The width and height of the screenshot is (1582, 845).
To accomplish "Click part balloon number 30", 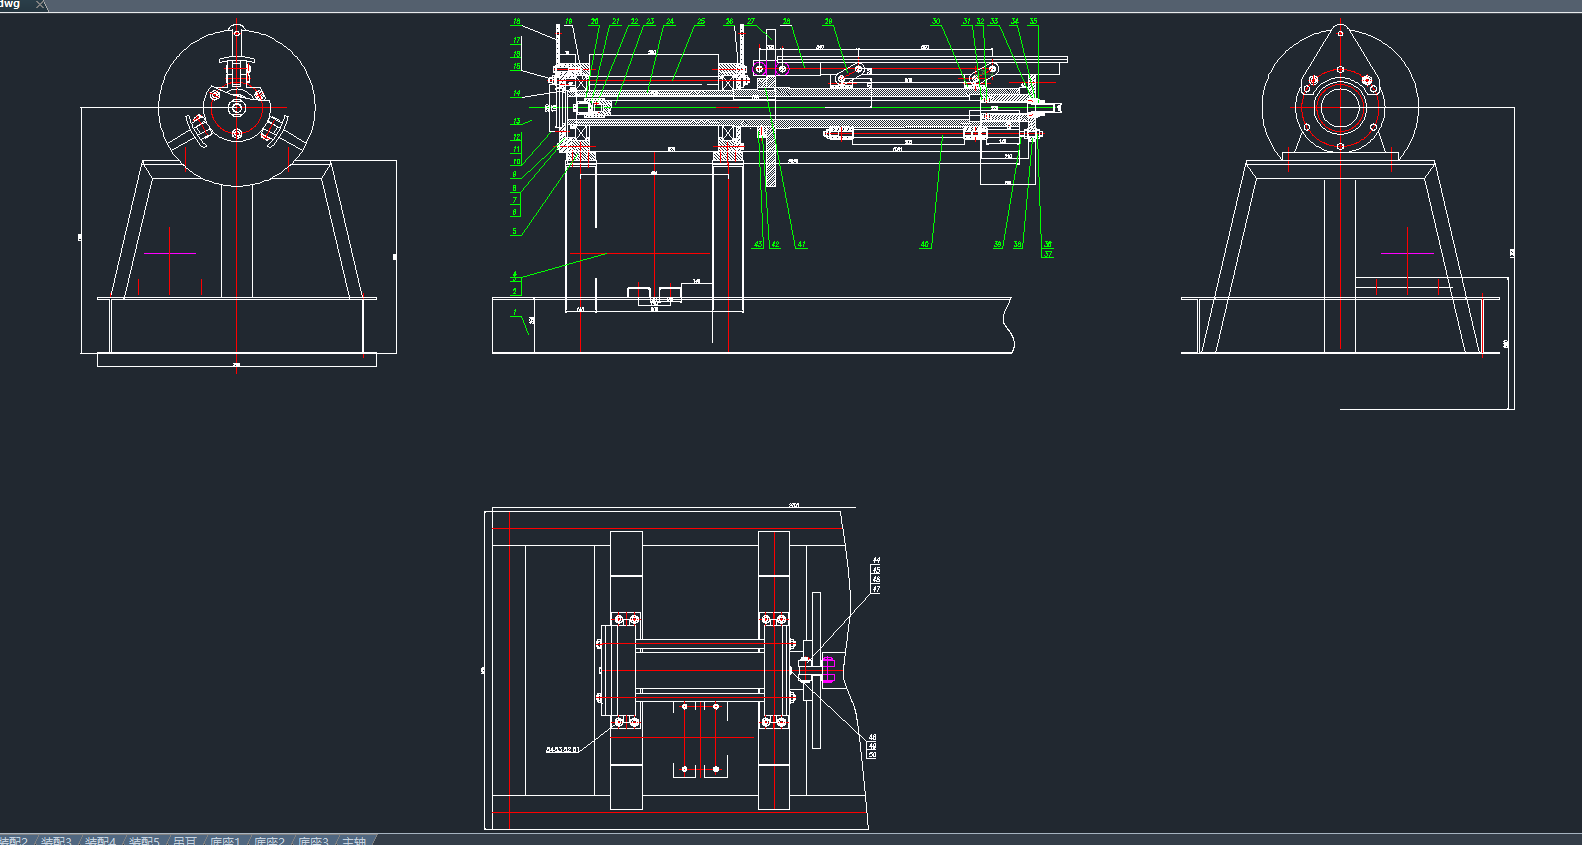I will coord(936,21).
